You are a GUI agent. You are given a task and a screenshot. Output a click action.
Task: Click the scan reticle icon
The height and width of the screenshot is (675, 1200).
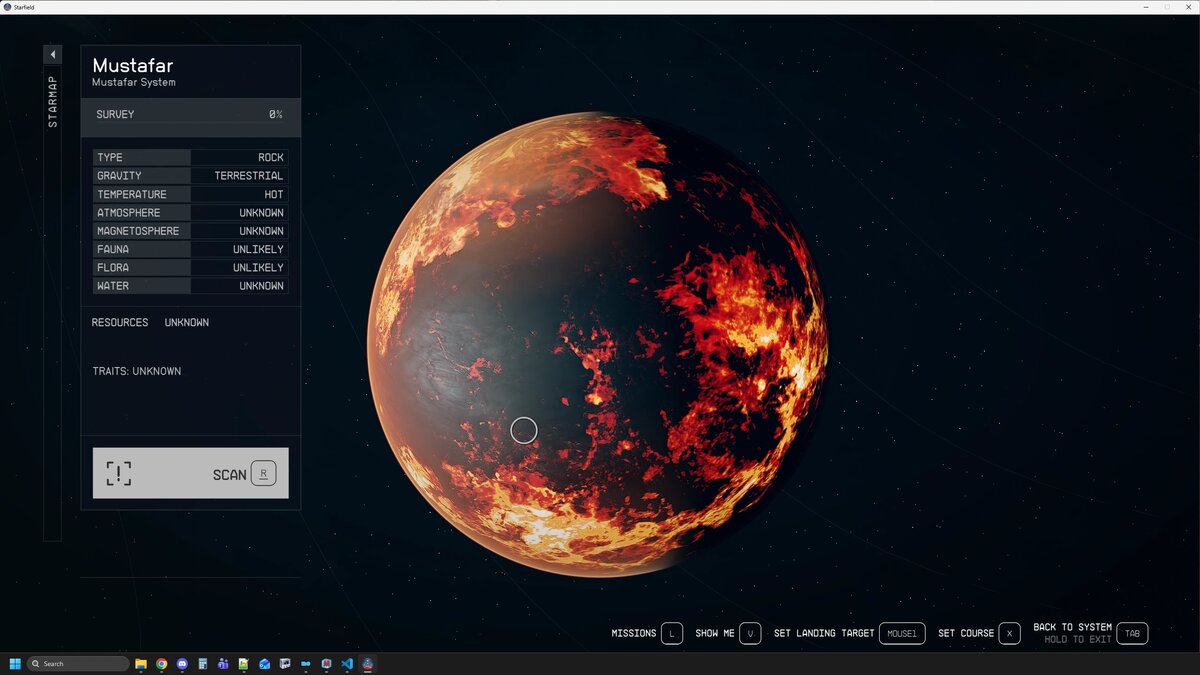pos(119,474)
